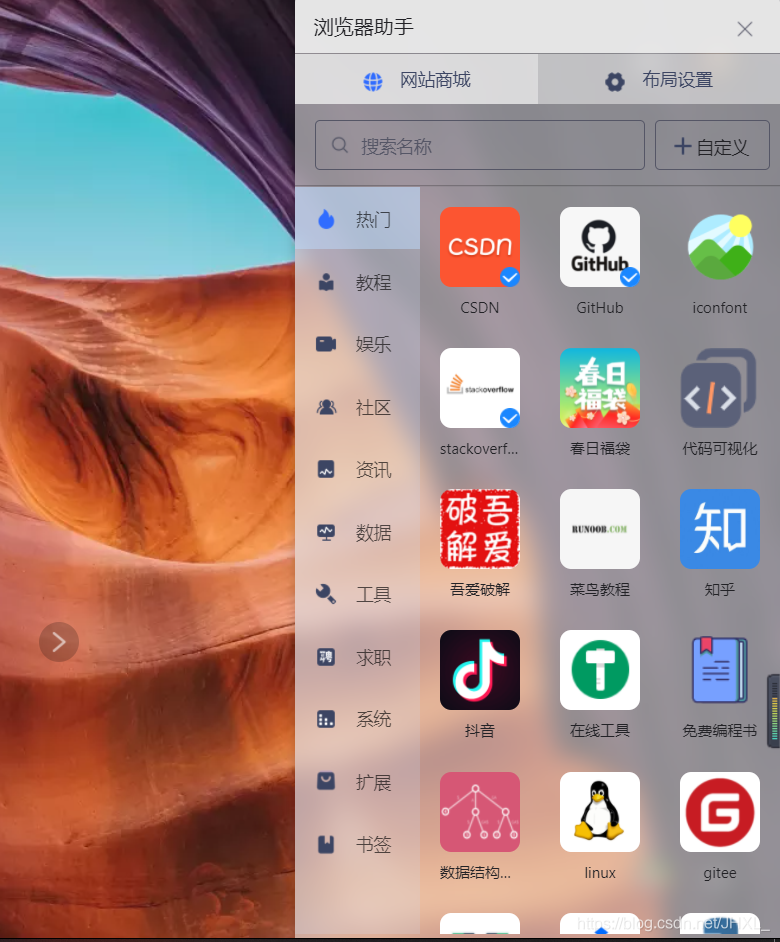Viewport: 780px width, 942px height.
Task: Click the 浏览器助手 title text
Action: tap(364, 27)
